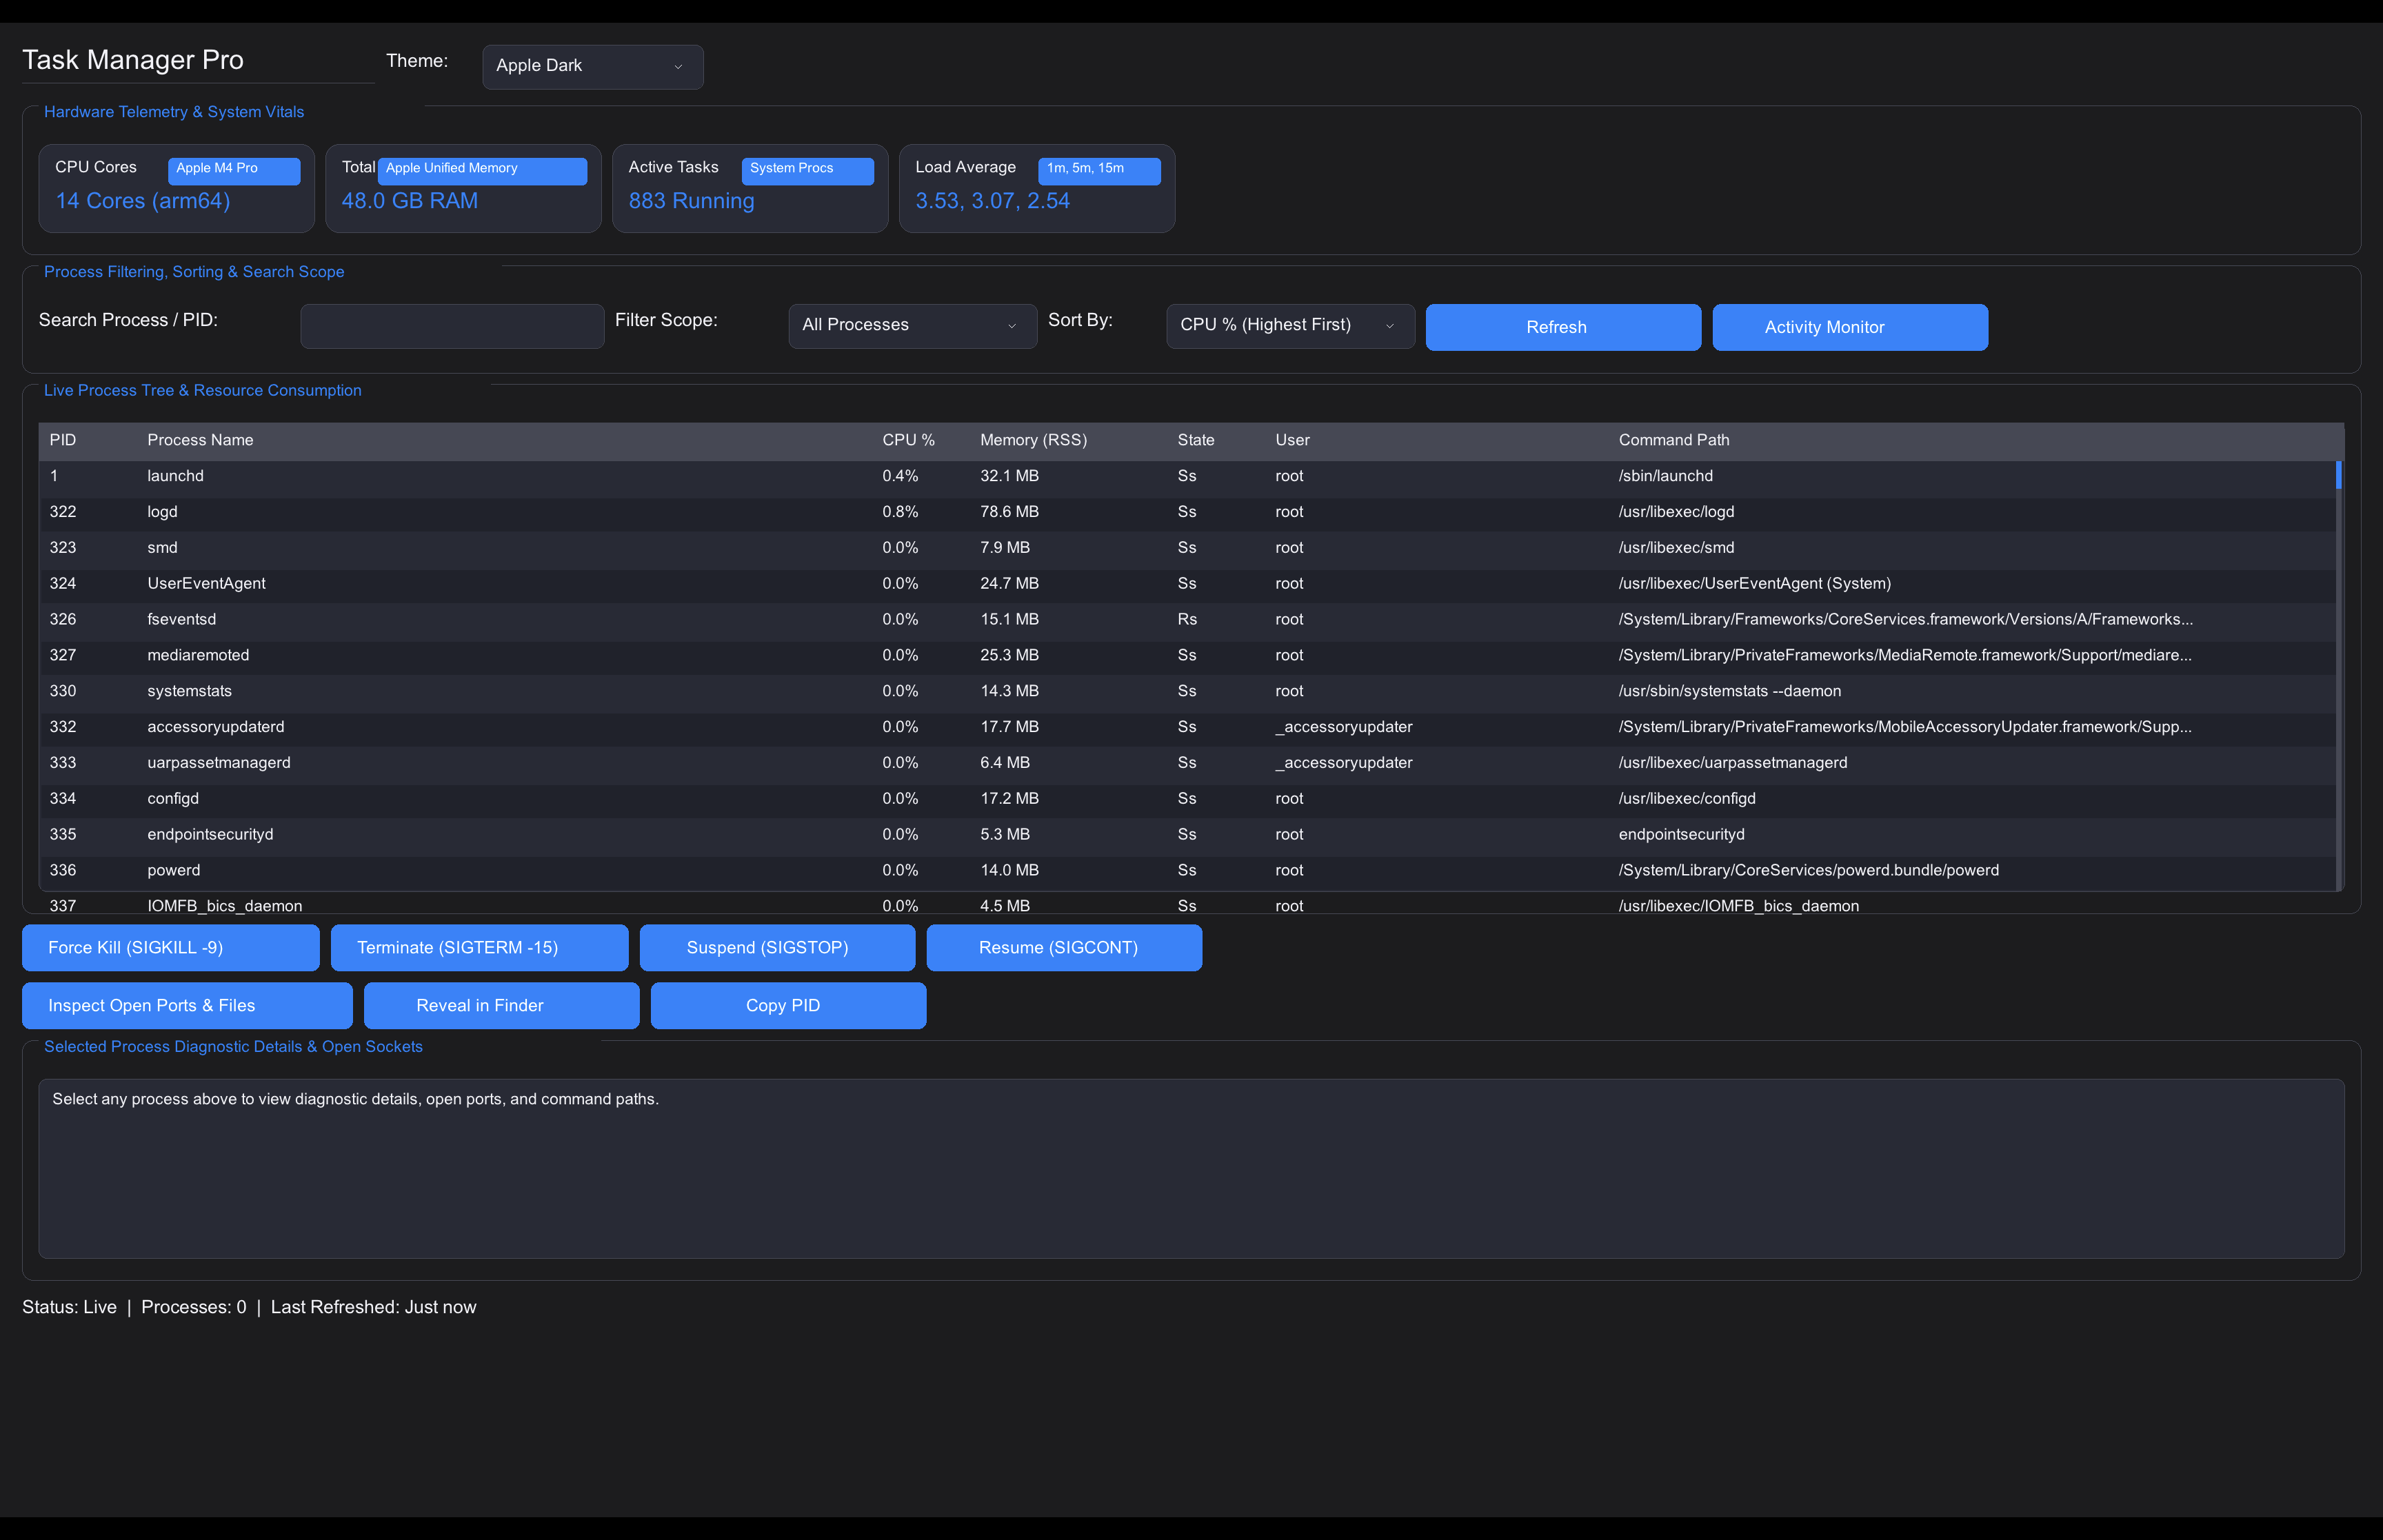Click the 48.0 GB RAM value
The height and width of the screenshot is (1540, 2383).
click(410, 201)
